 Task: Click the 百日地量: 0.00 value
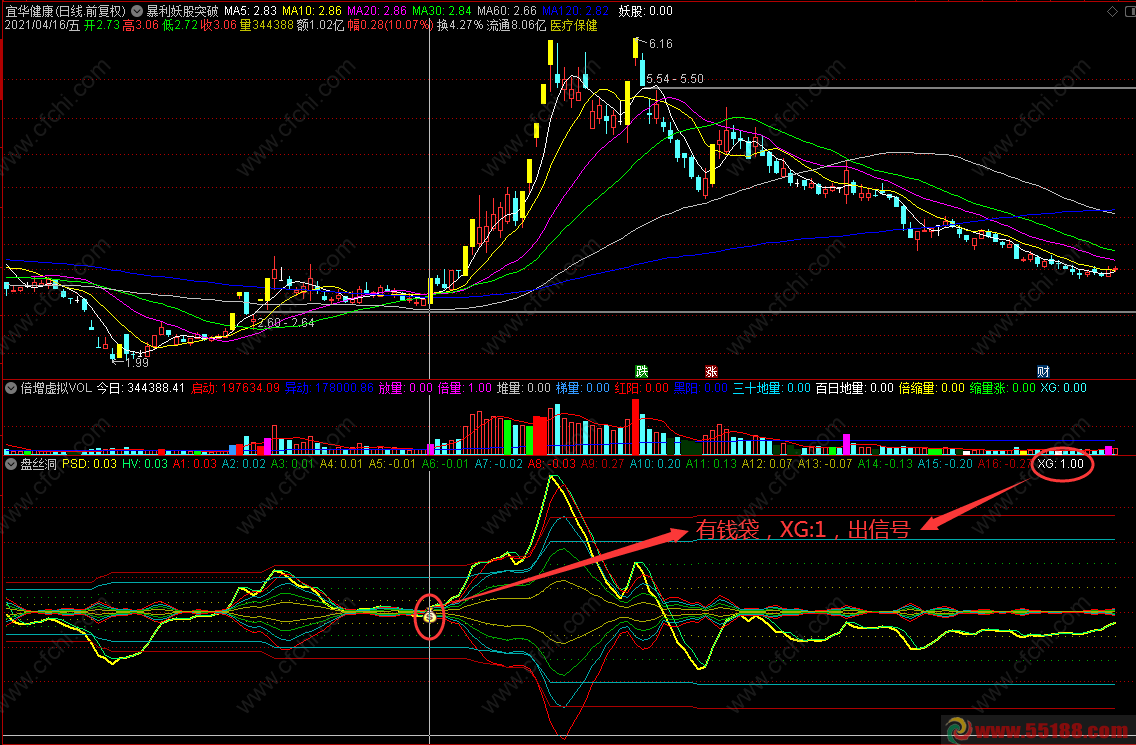[855, 388]
